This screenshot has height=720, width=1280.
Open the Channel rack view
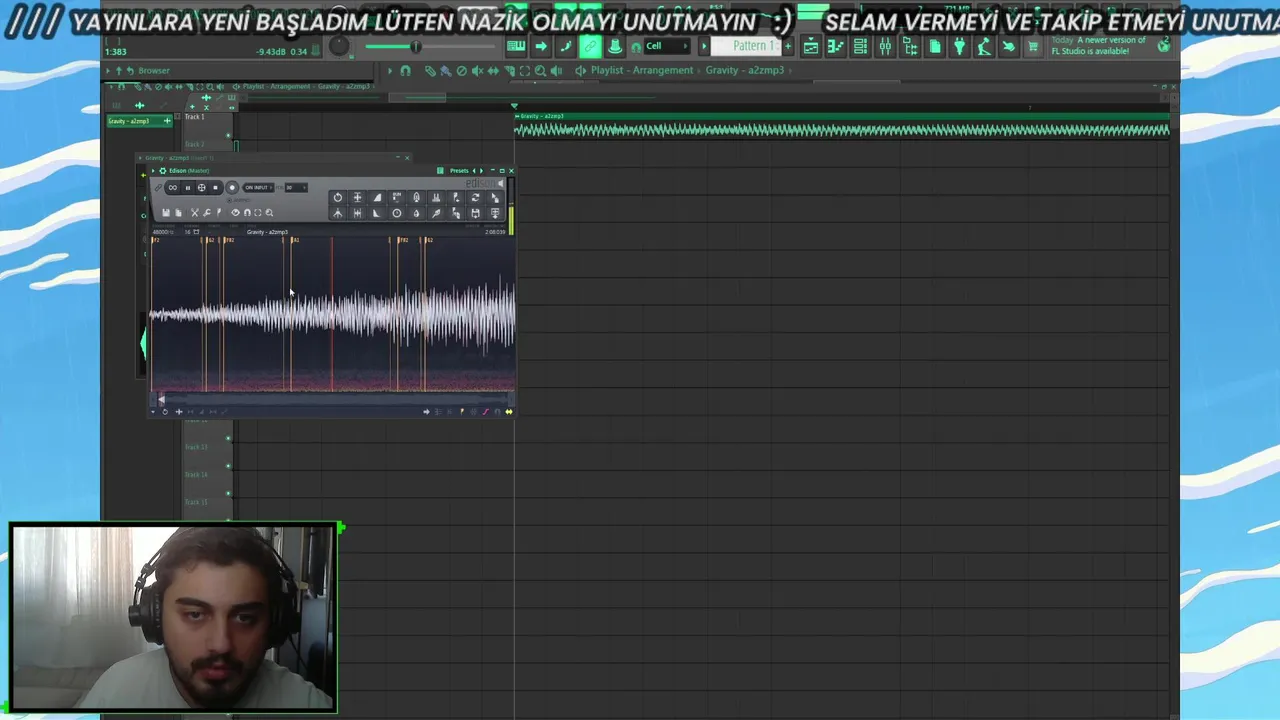pyautogui.click(x=860, y=46)
